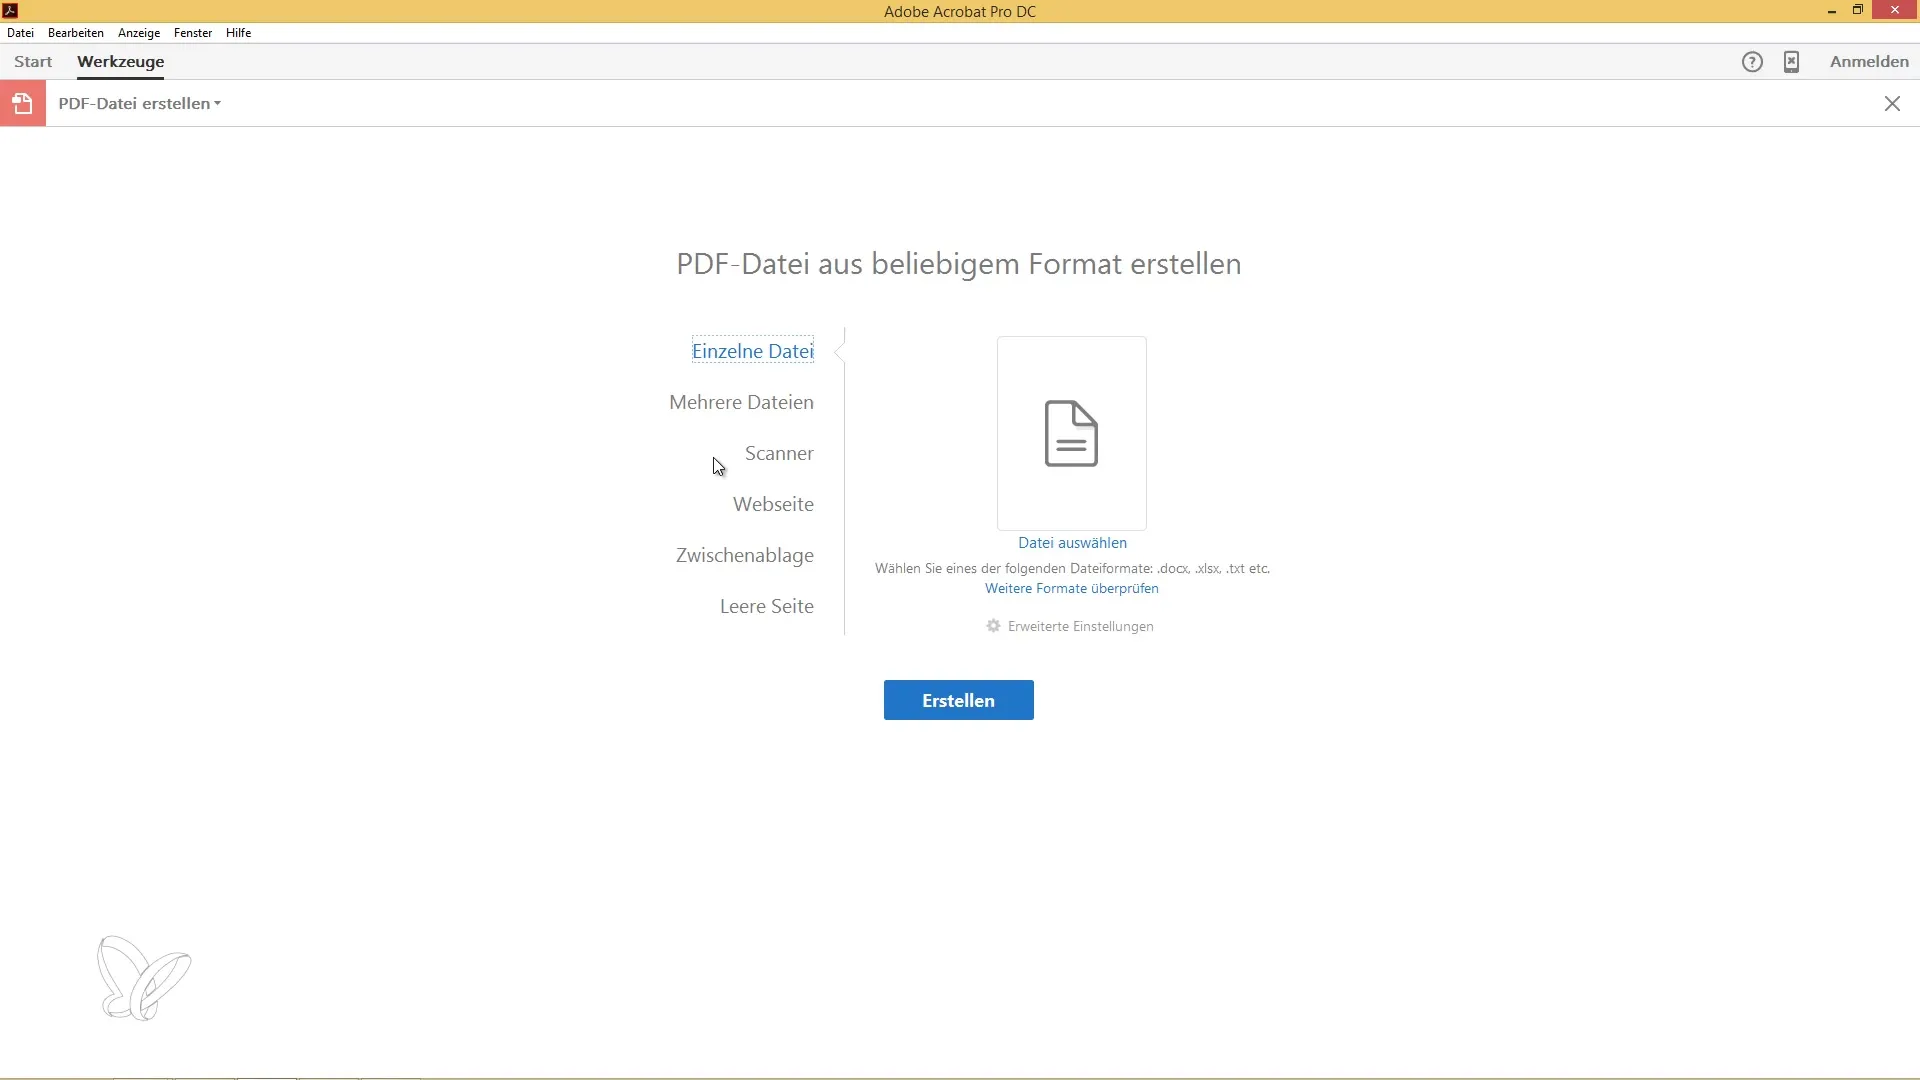The image size is (1920, 1080).
Task: Choose the Webseite source option
Action: [x=773, y=504]
